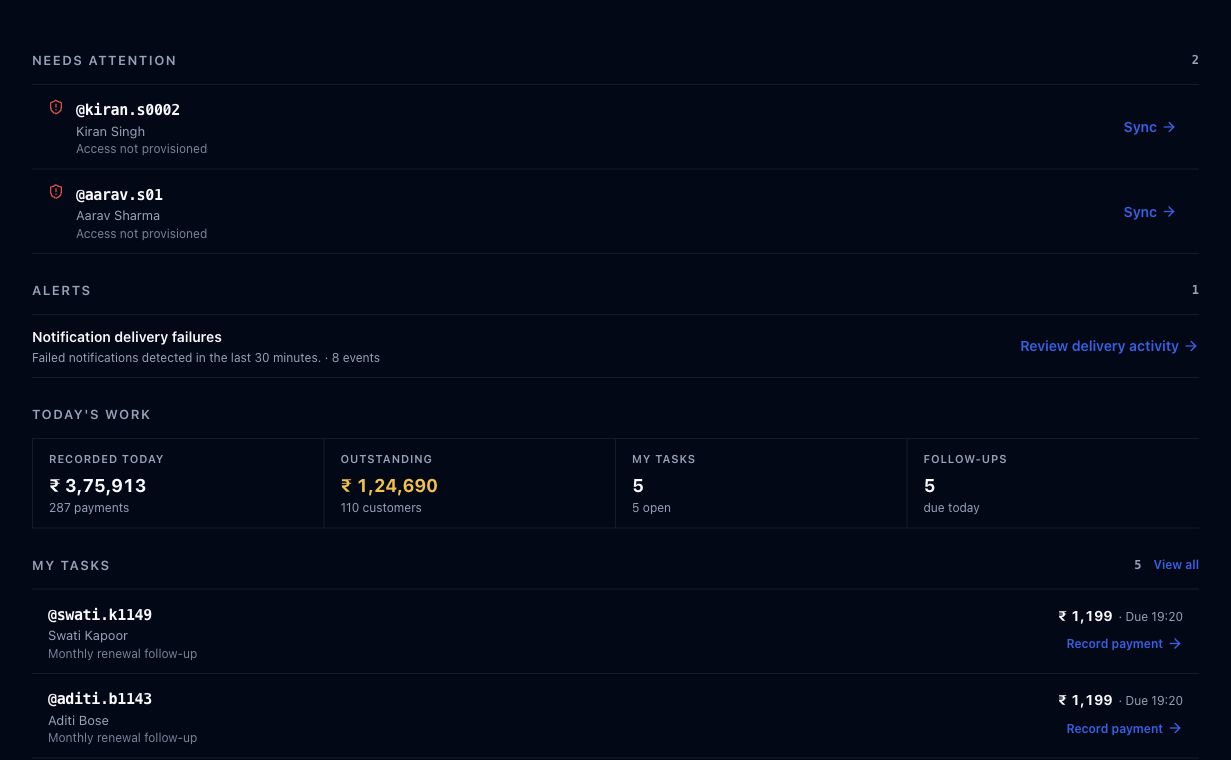Open Review delivery activity link
The height and width of the screenshot is (760, 1231).
(x=1109, y=346)
